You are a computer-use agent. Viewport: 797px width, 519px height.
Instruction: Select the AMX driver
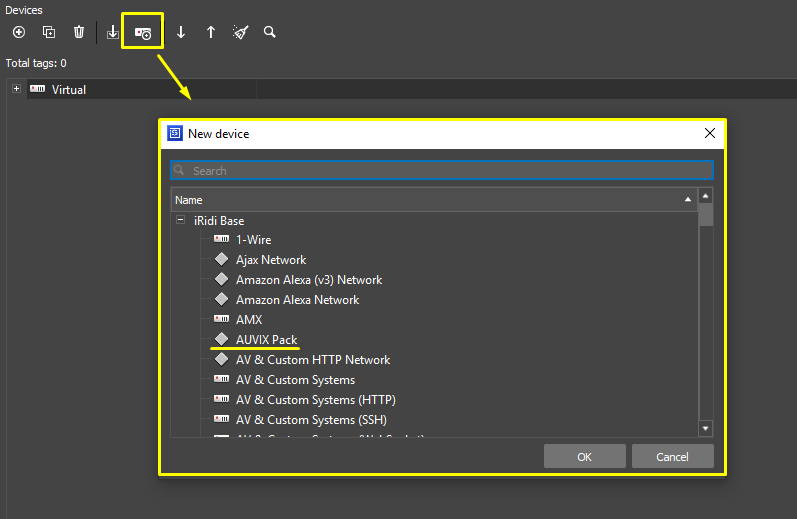(249, 320)
